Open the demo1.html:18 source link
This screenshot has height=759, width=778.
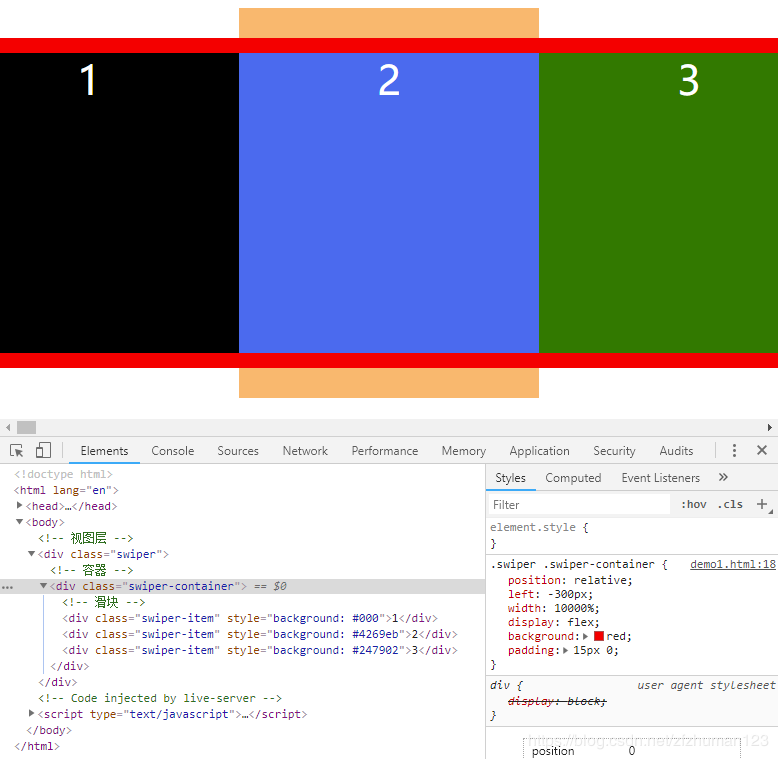732,564
